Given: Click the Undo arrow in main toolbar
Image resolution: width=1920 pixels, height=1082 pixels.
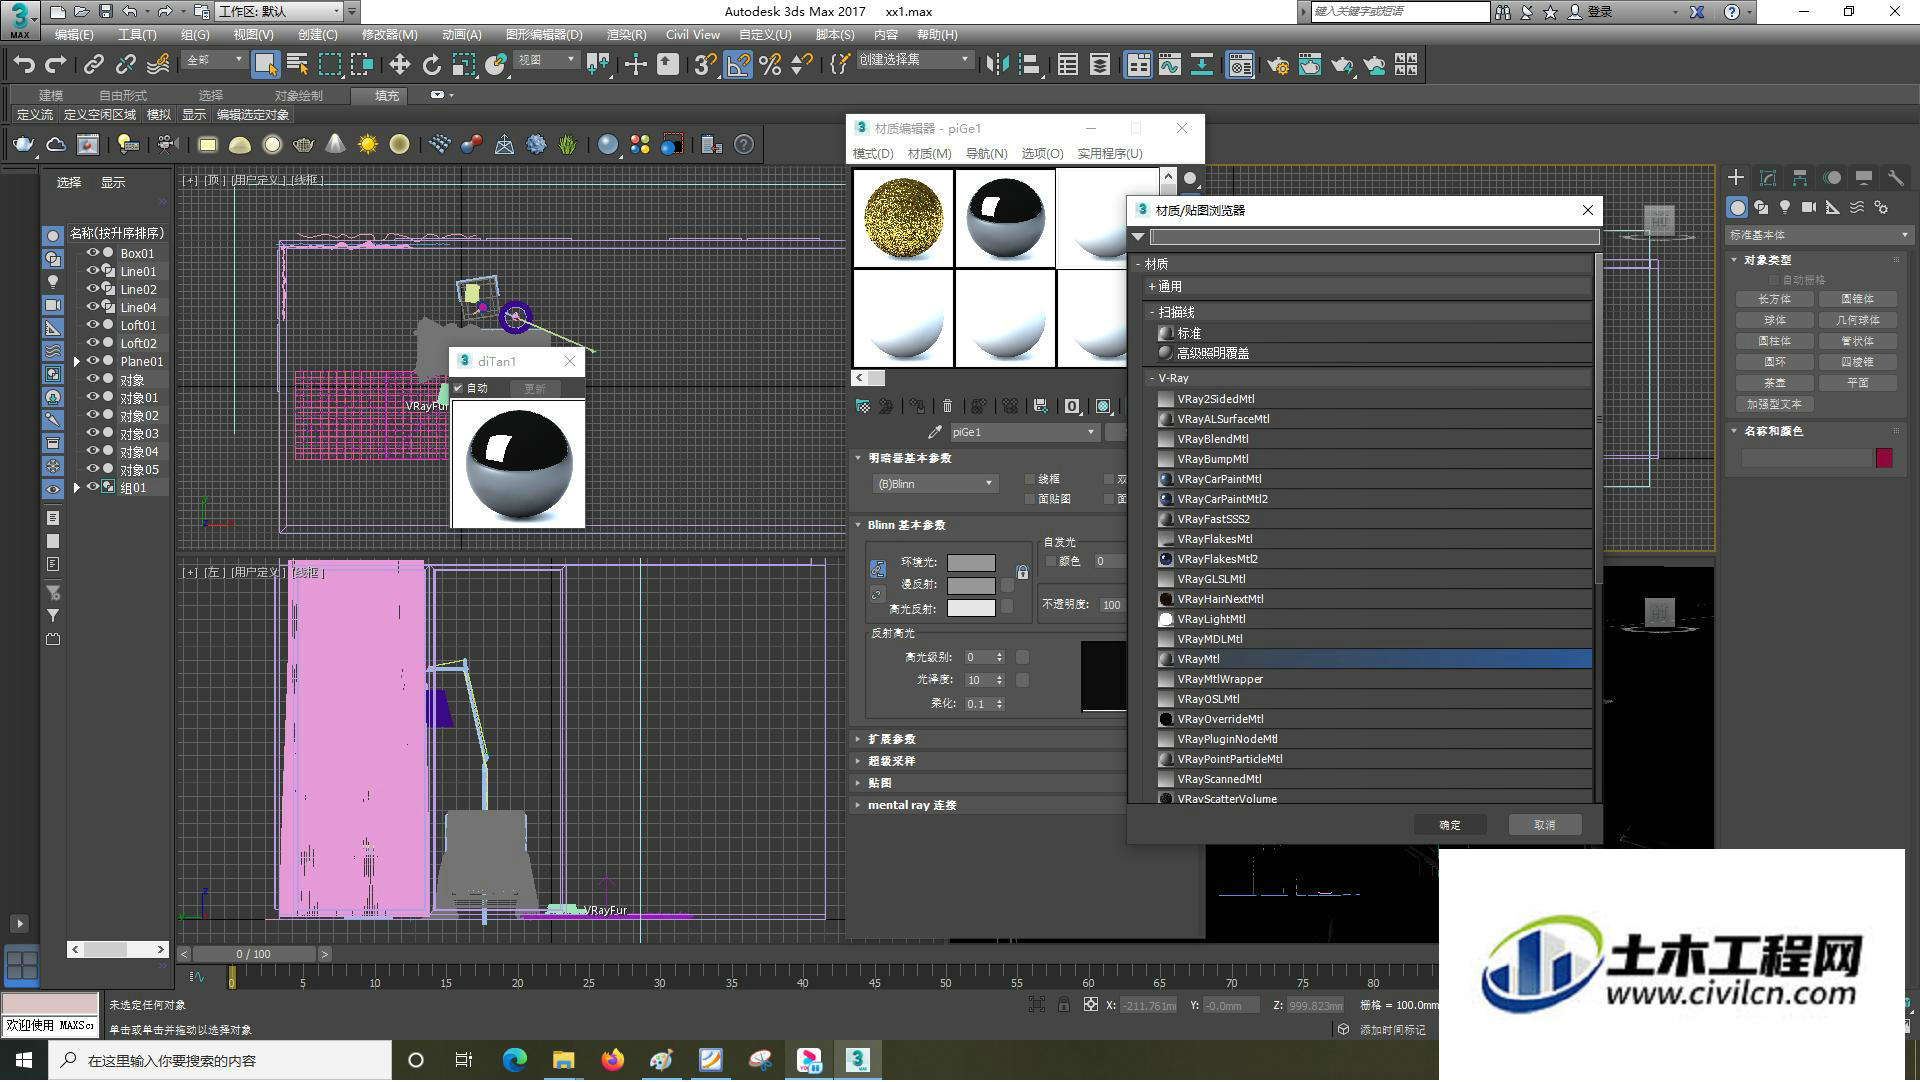Looking at the screenshot, I should point(24,65).
